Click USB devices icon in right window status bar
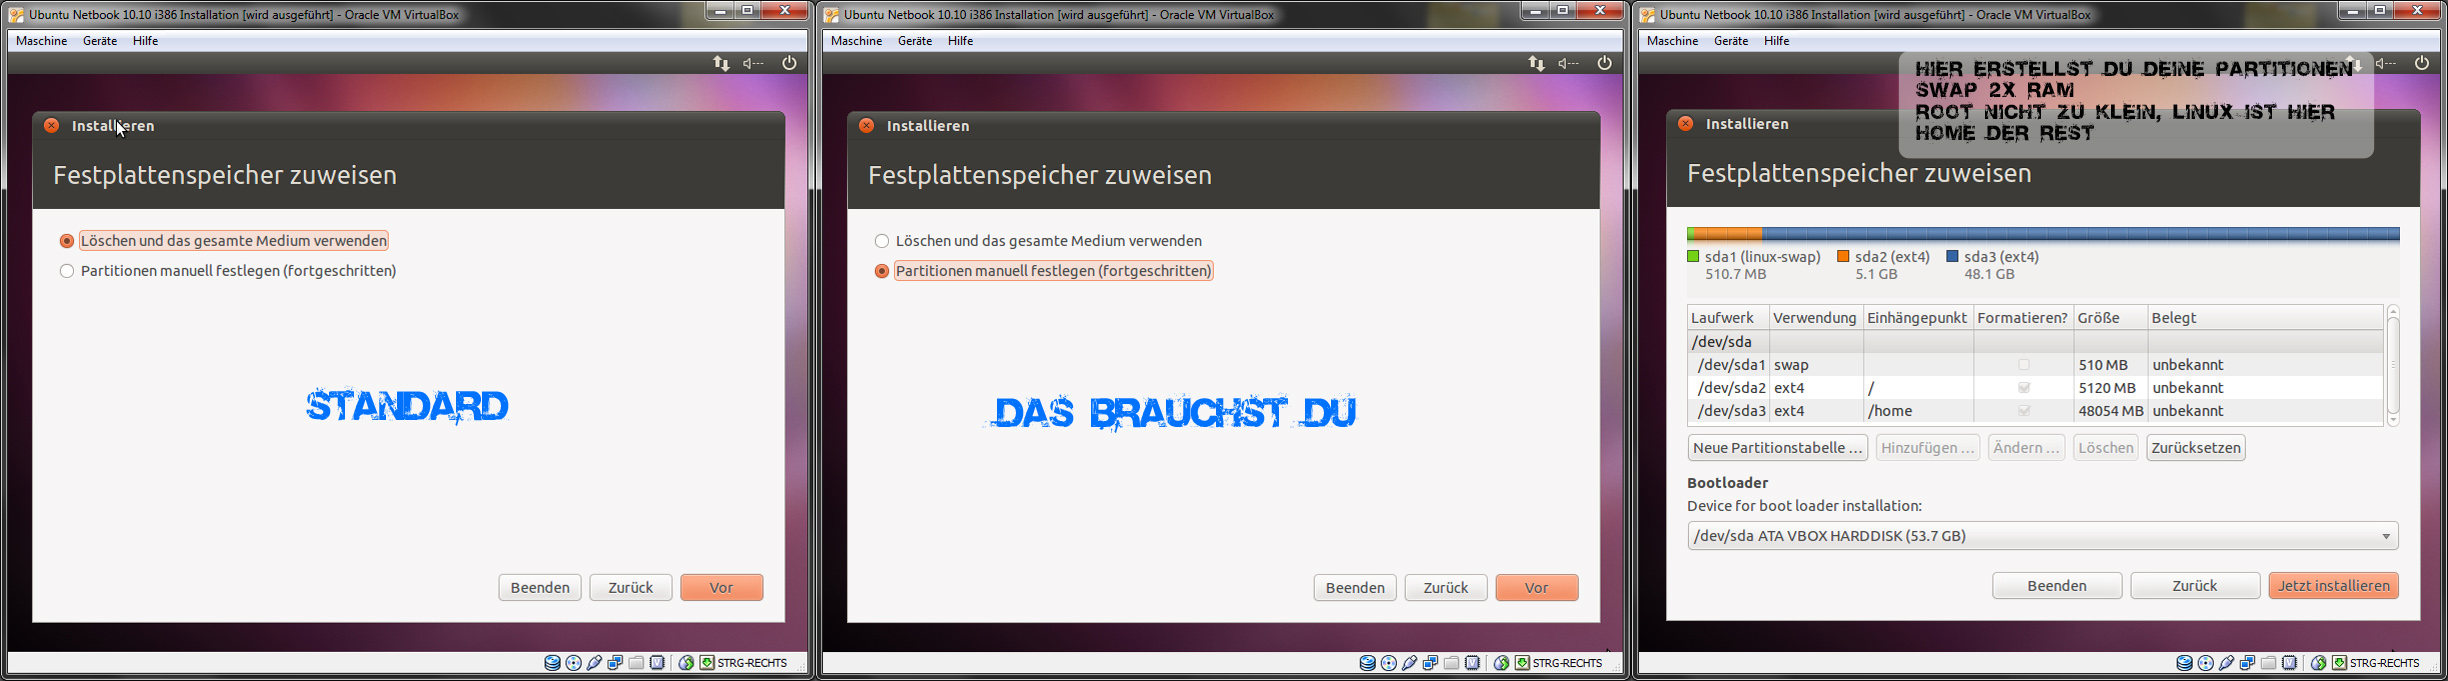Screen dimensions: 2448x681 2226,663
